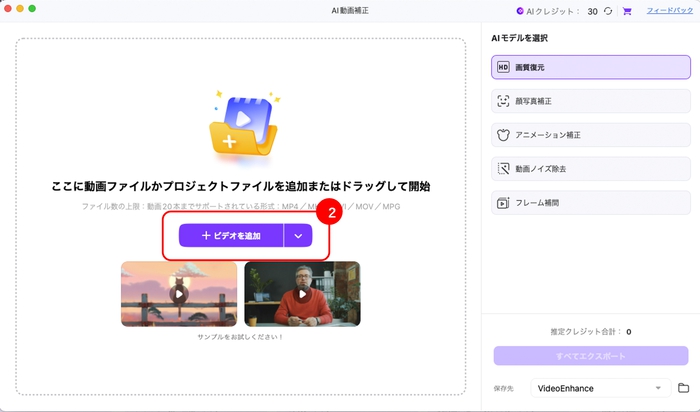Screen dimensions: 700x412
Task: Expand the arrow next to ビデオを追加
Action: pos(298,236)
